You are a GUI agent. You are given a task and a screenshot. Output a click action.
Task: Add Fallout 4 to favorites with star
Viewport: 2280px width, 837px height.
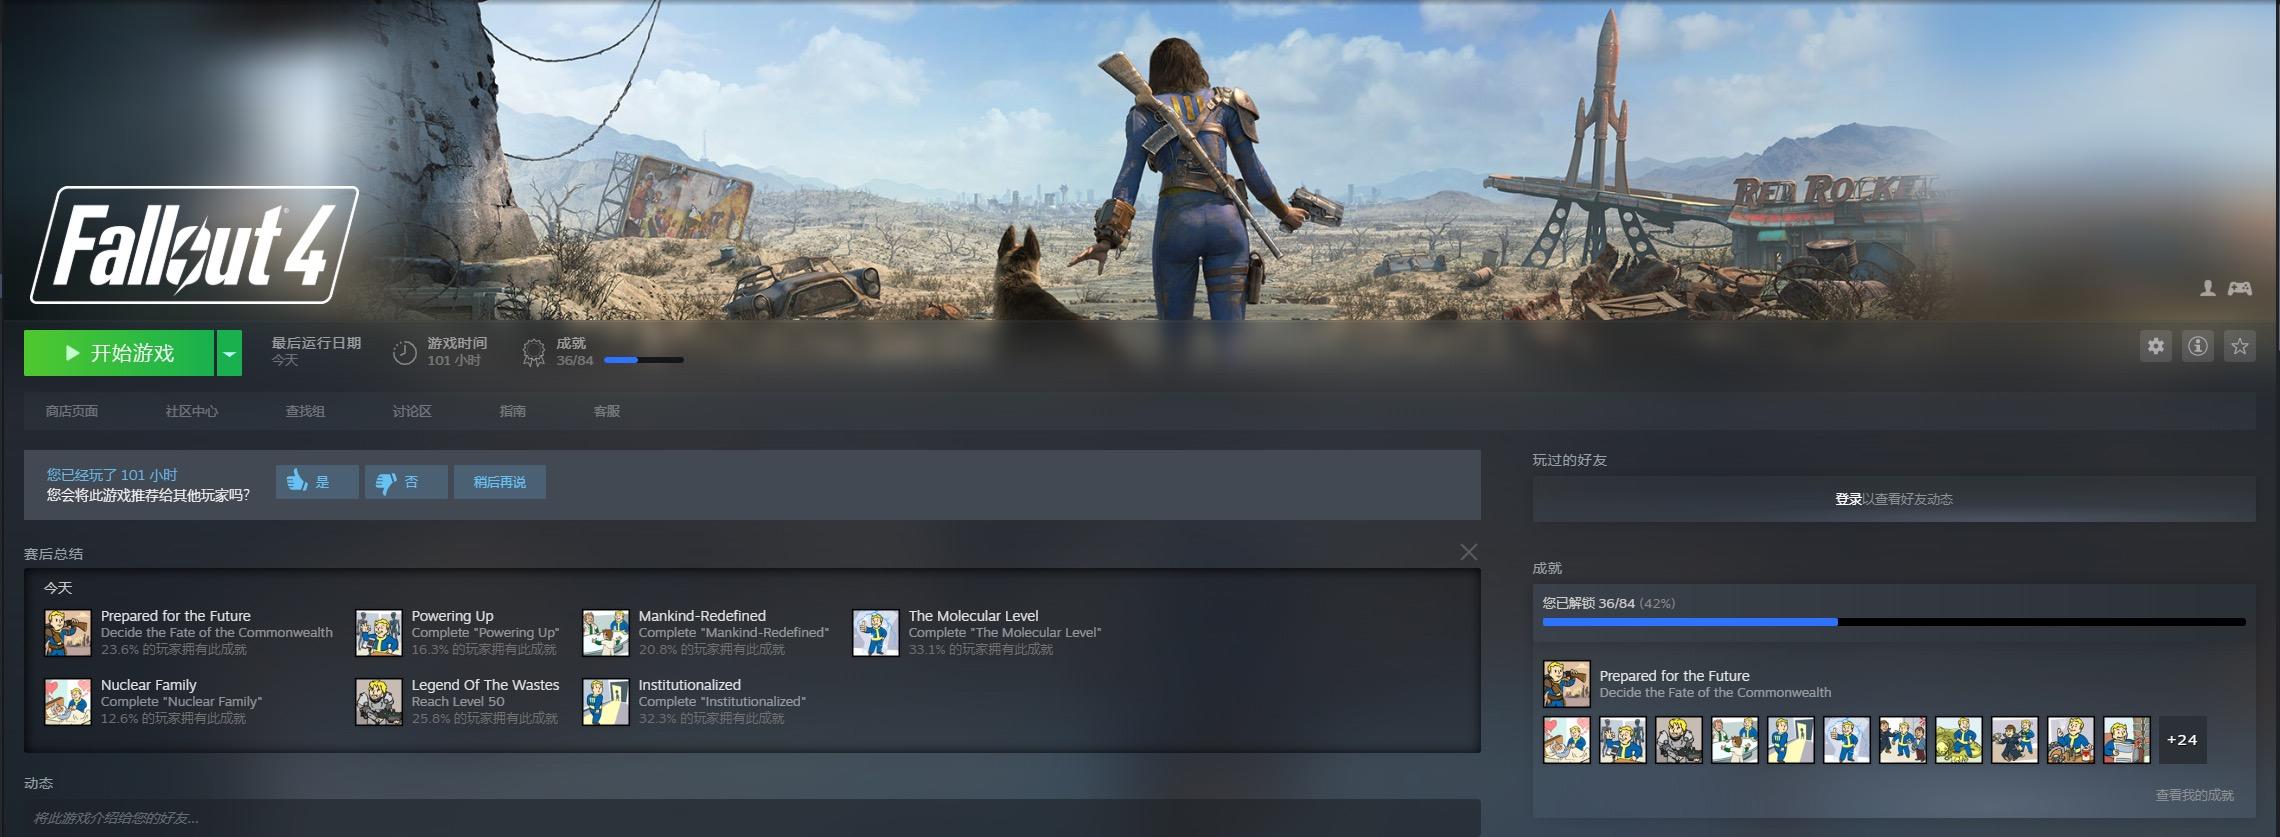(2239, 346)
